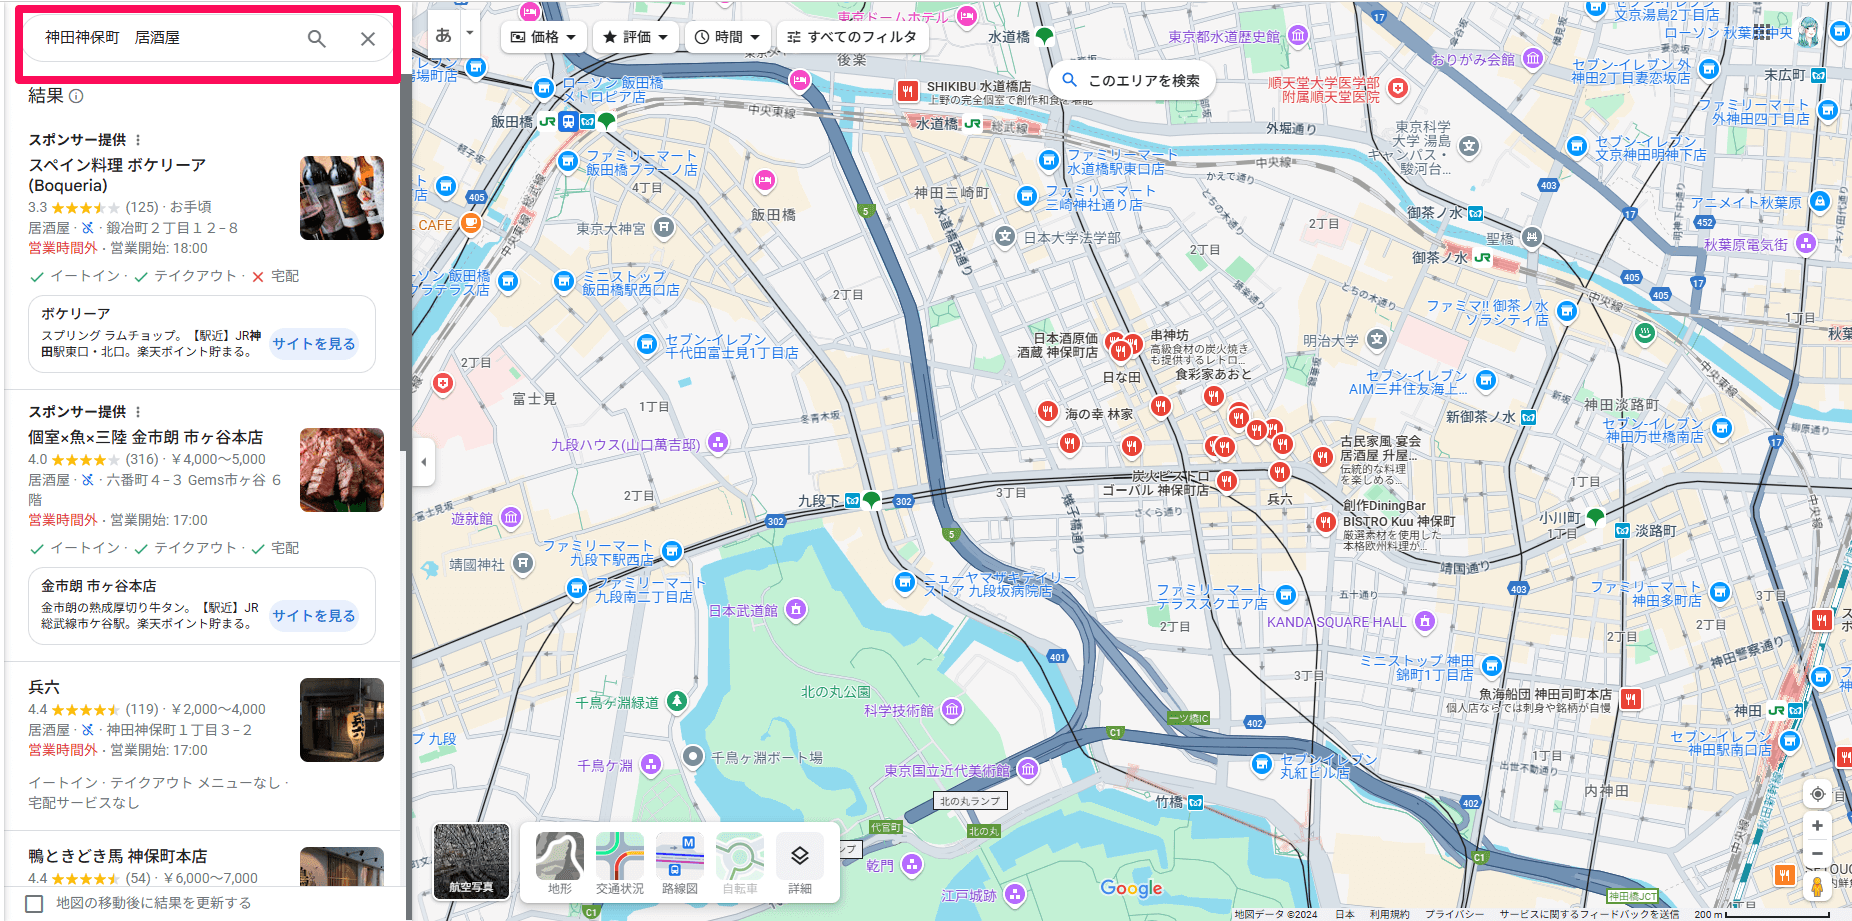Click 魚海船団 神田司町本店 restaurant pin
Viewport: 1852px width, 921px height.
(x=1630, y=699)
